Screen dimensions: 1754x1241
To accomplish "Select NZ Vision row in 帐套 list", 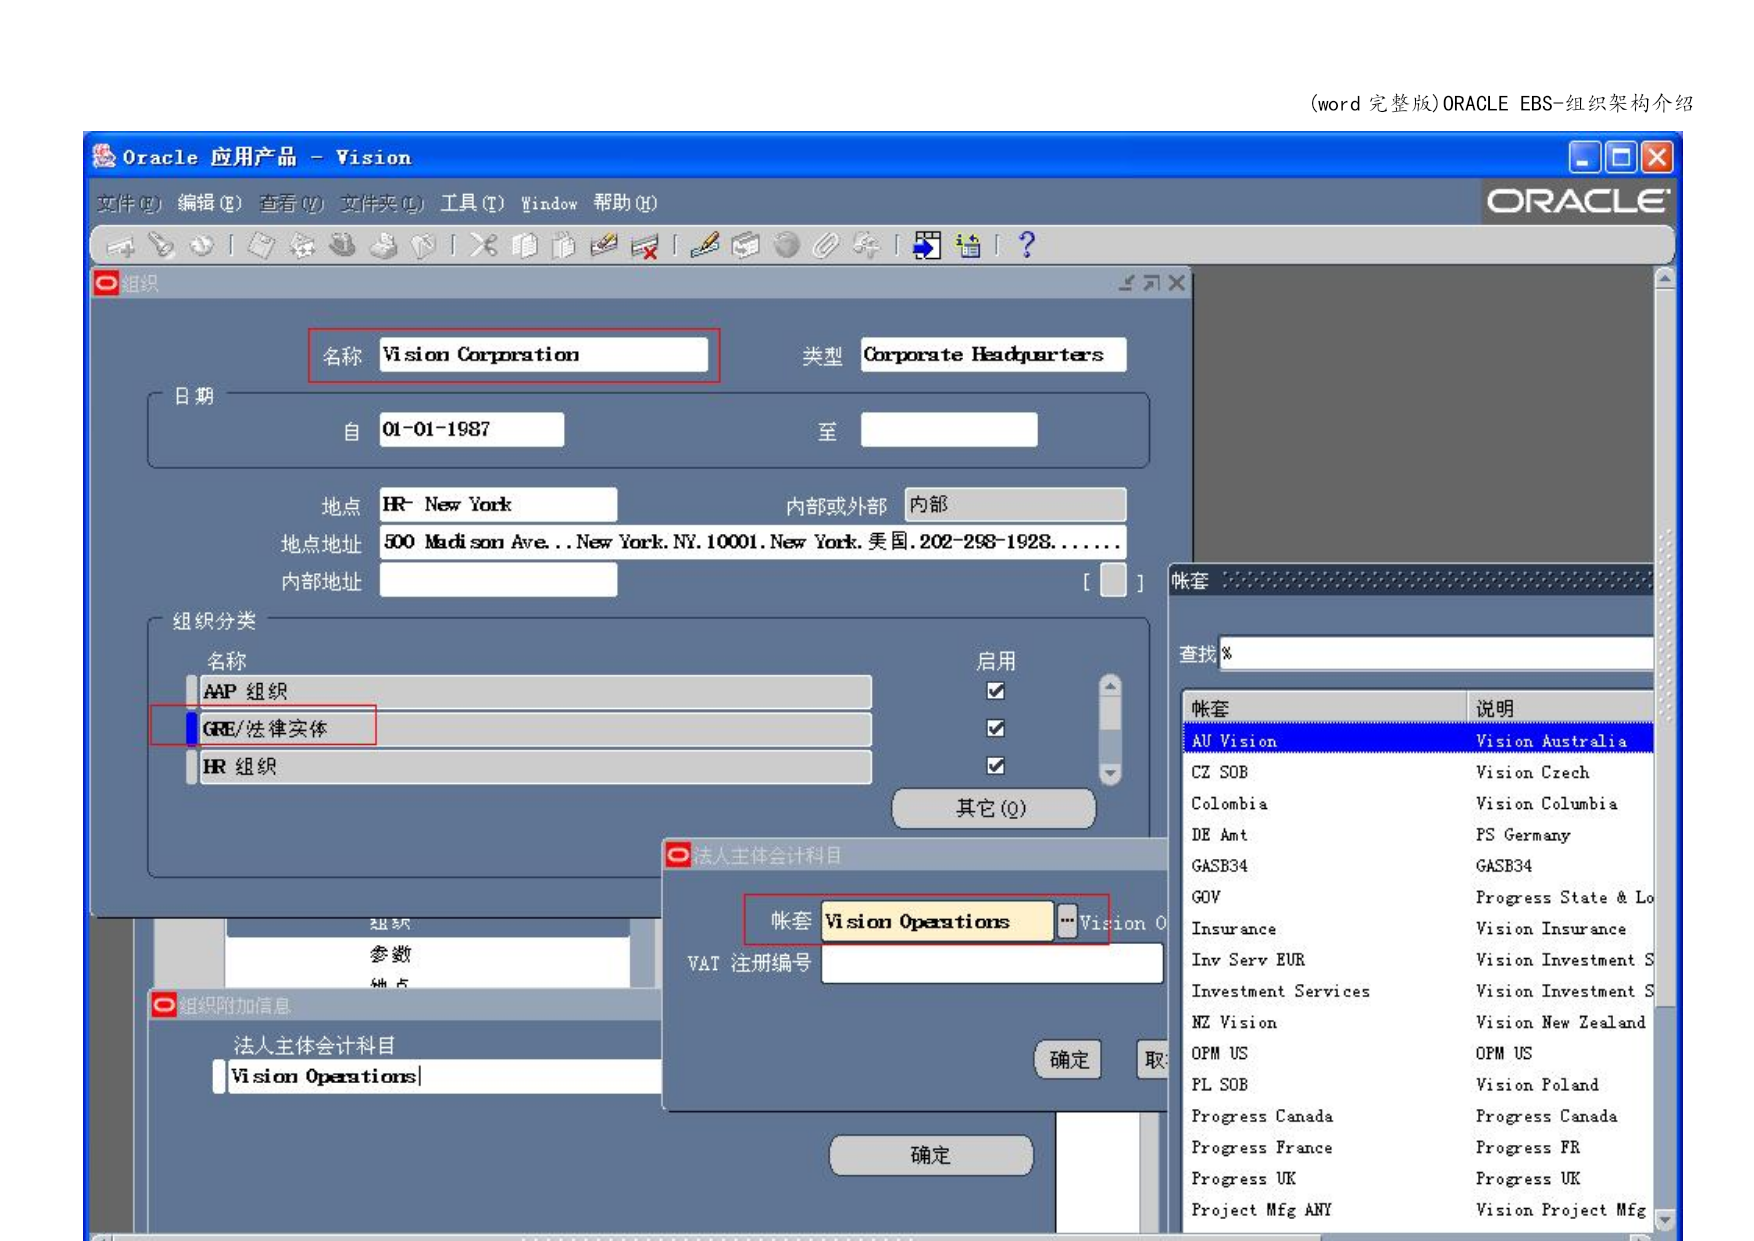I will (x=1418, y=1022).
